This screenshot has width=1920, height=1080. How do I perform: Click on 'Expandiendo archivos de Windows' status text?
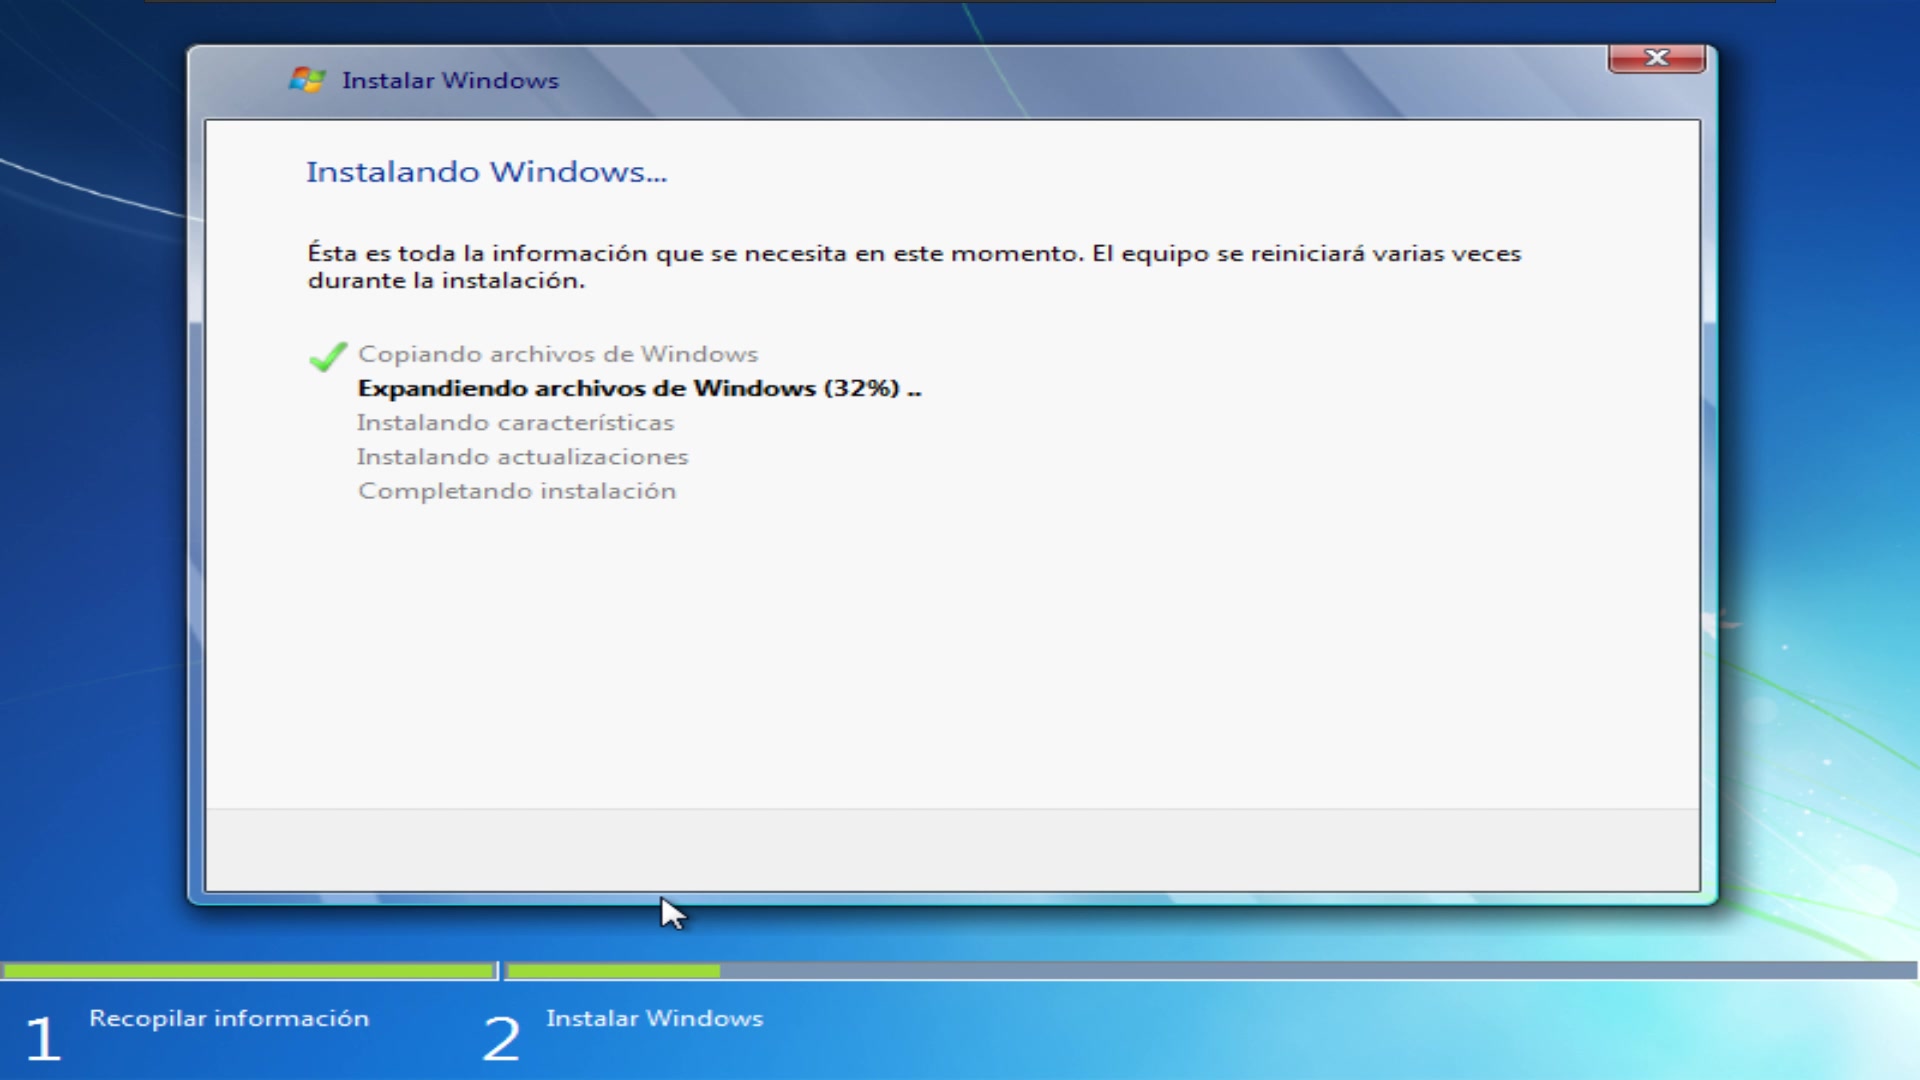[640, 388]
